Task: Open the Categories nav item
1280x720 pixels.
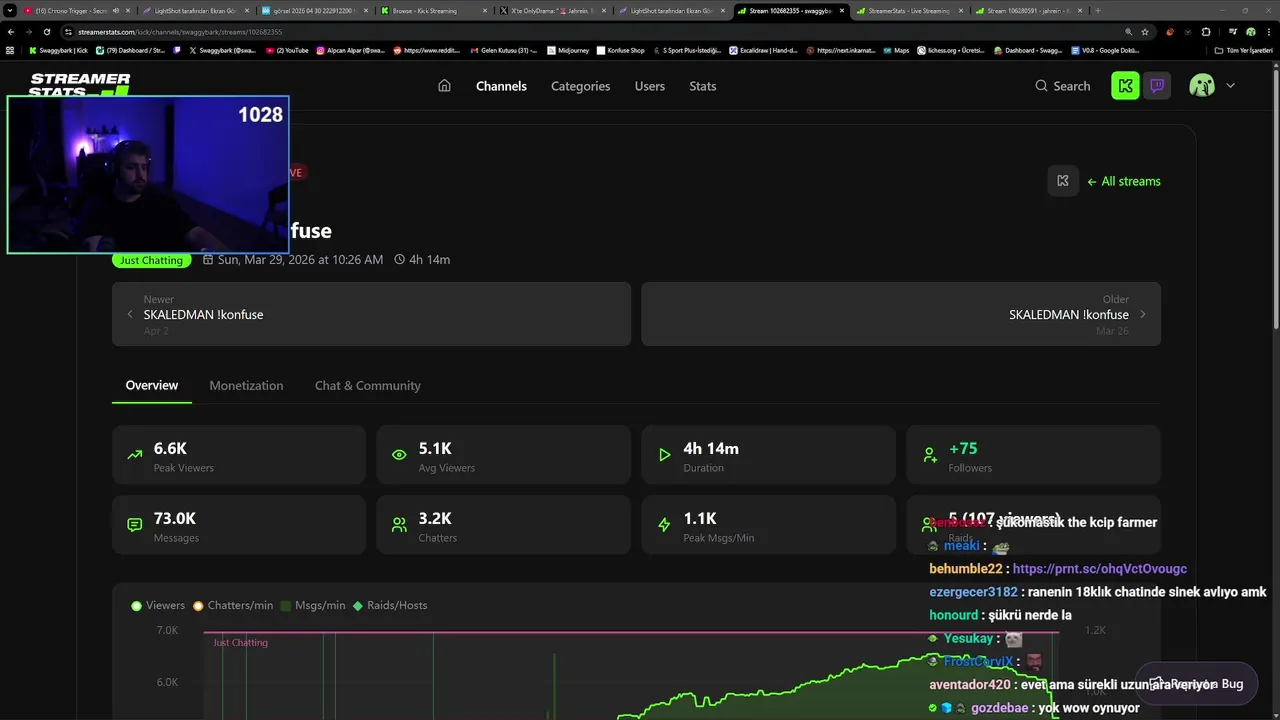Action: (580, 86)
